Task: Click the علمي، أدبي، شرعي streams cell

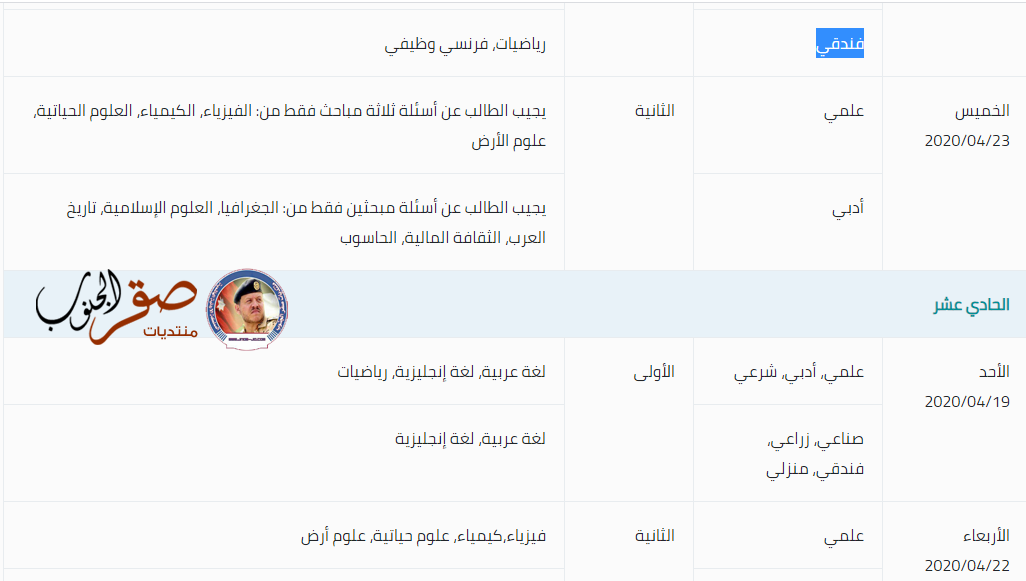Action: pyautogui.click(x=799, y=372)
